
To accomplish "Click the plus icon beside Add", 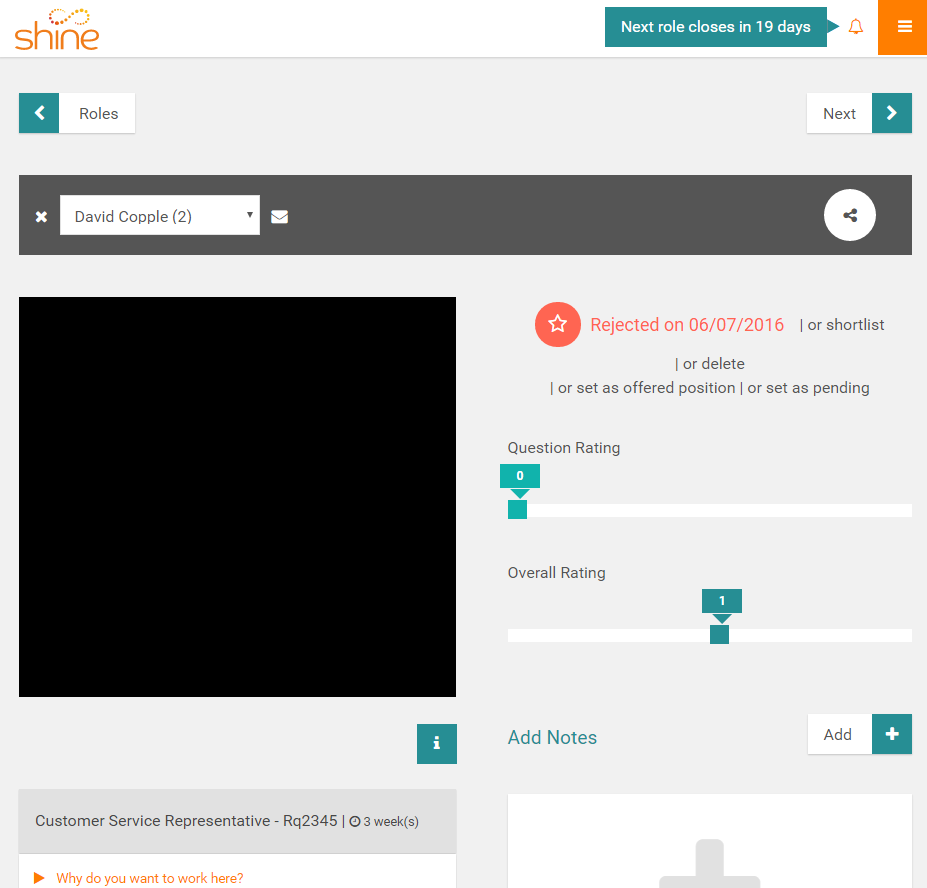I will point(892,734).
